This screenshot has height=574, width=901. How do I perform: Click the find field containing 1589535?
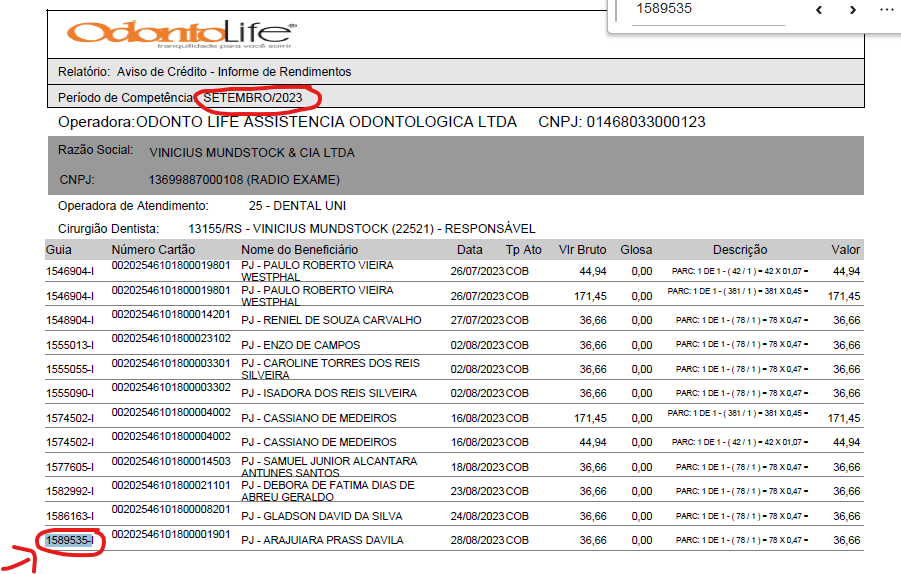click(709, 10)
